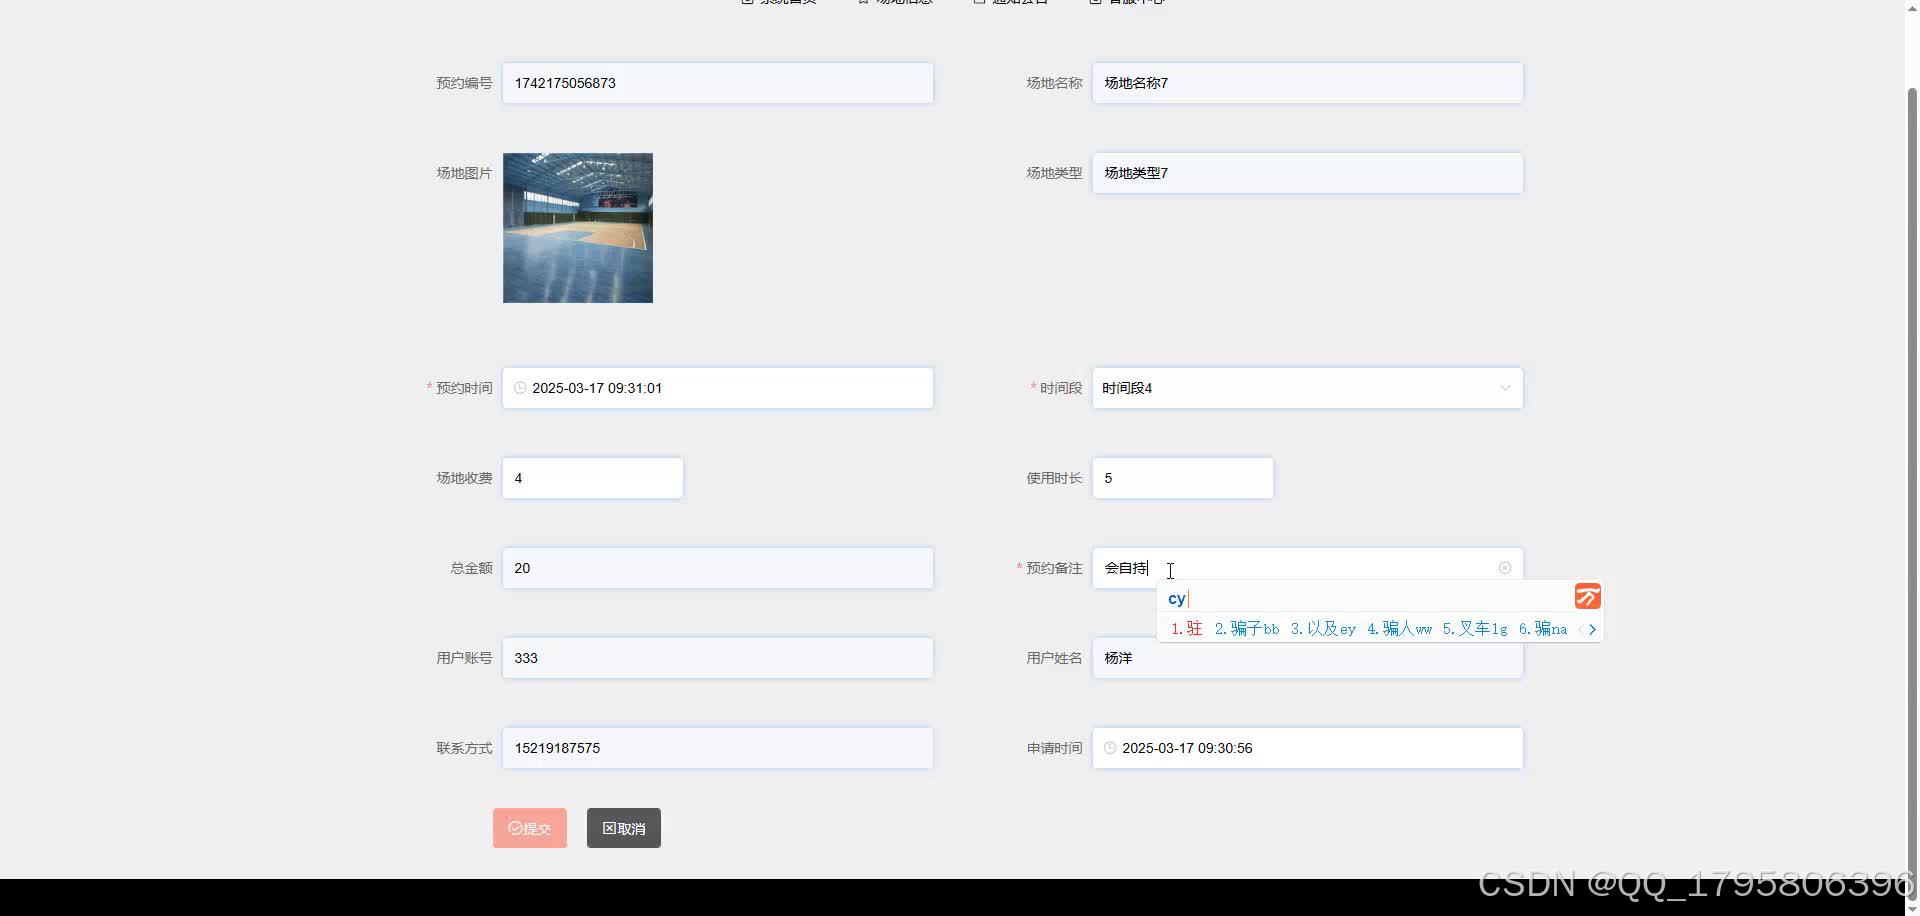The height and width of the screenshot is (916, 1920).
Task: Select the 时间段4 combo box
Action: point(1307,388)
